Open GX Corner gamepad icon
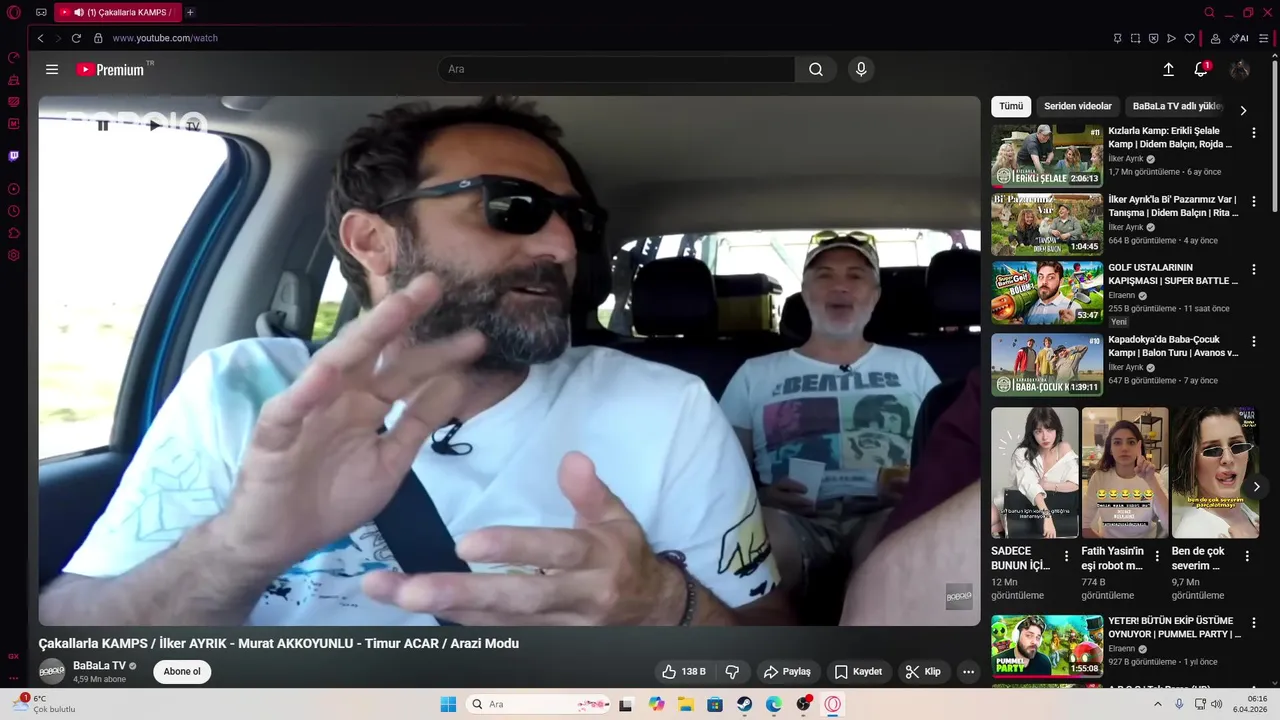1280x720 pixels. click(x=41, y=13)
